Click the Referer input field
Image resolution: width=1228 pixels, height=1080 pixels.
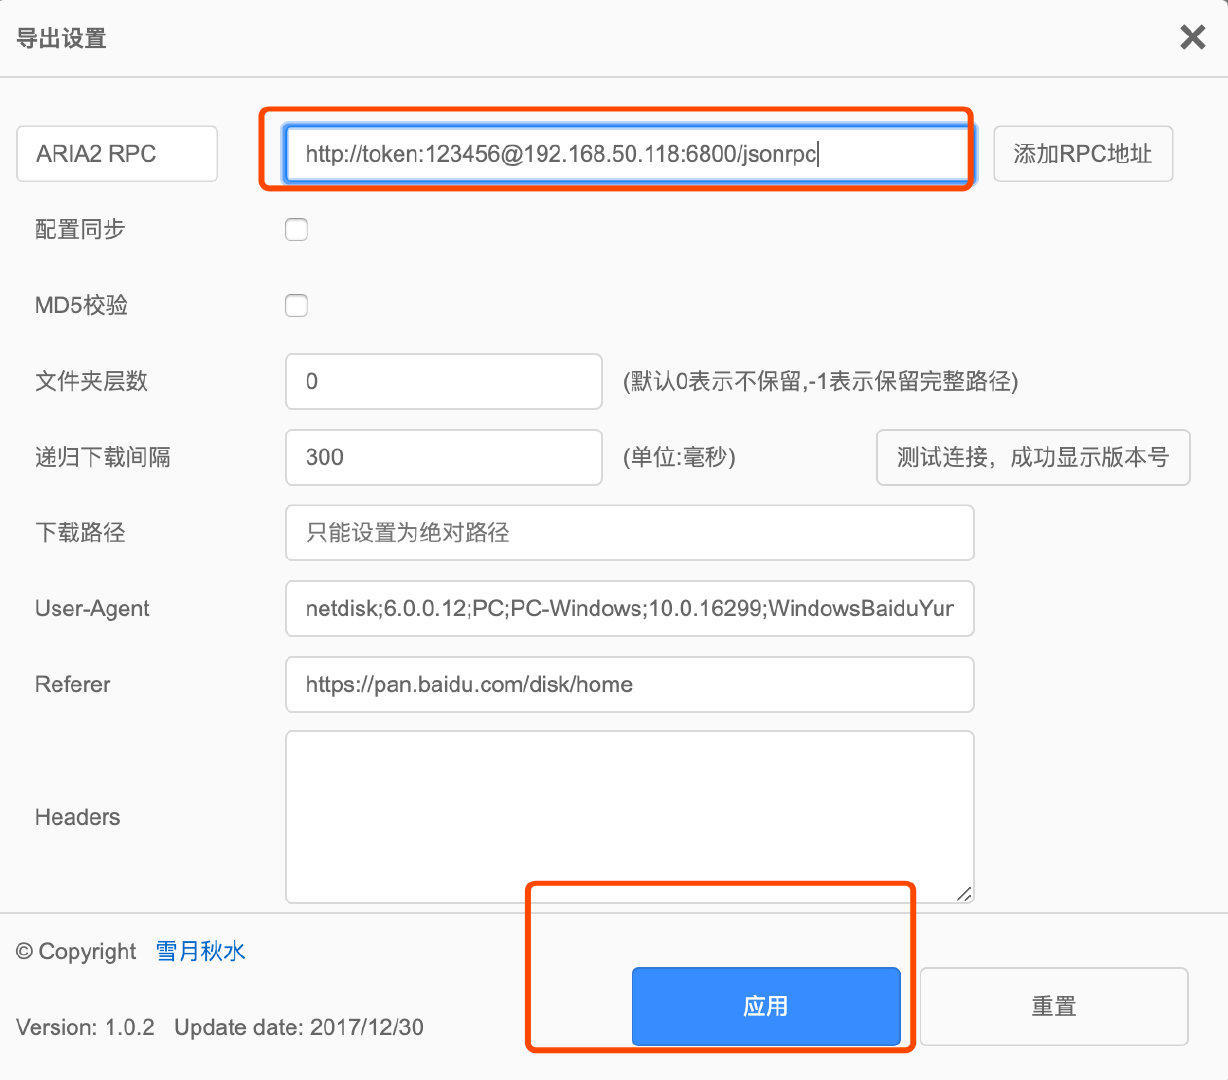629,685
